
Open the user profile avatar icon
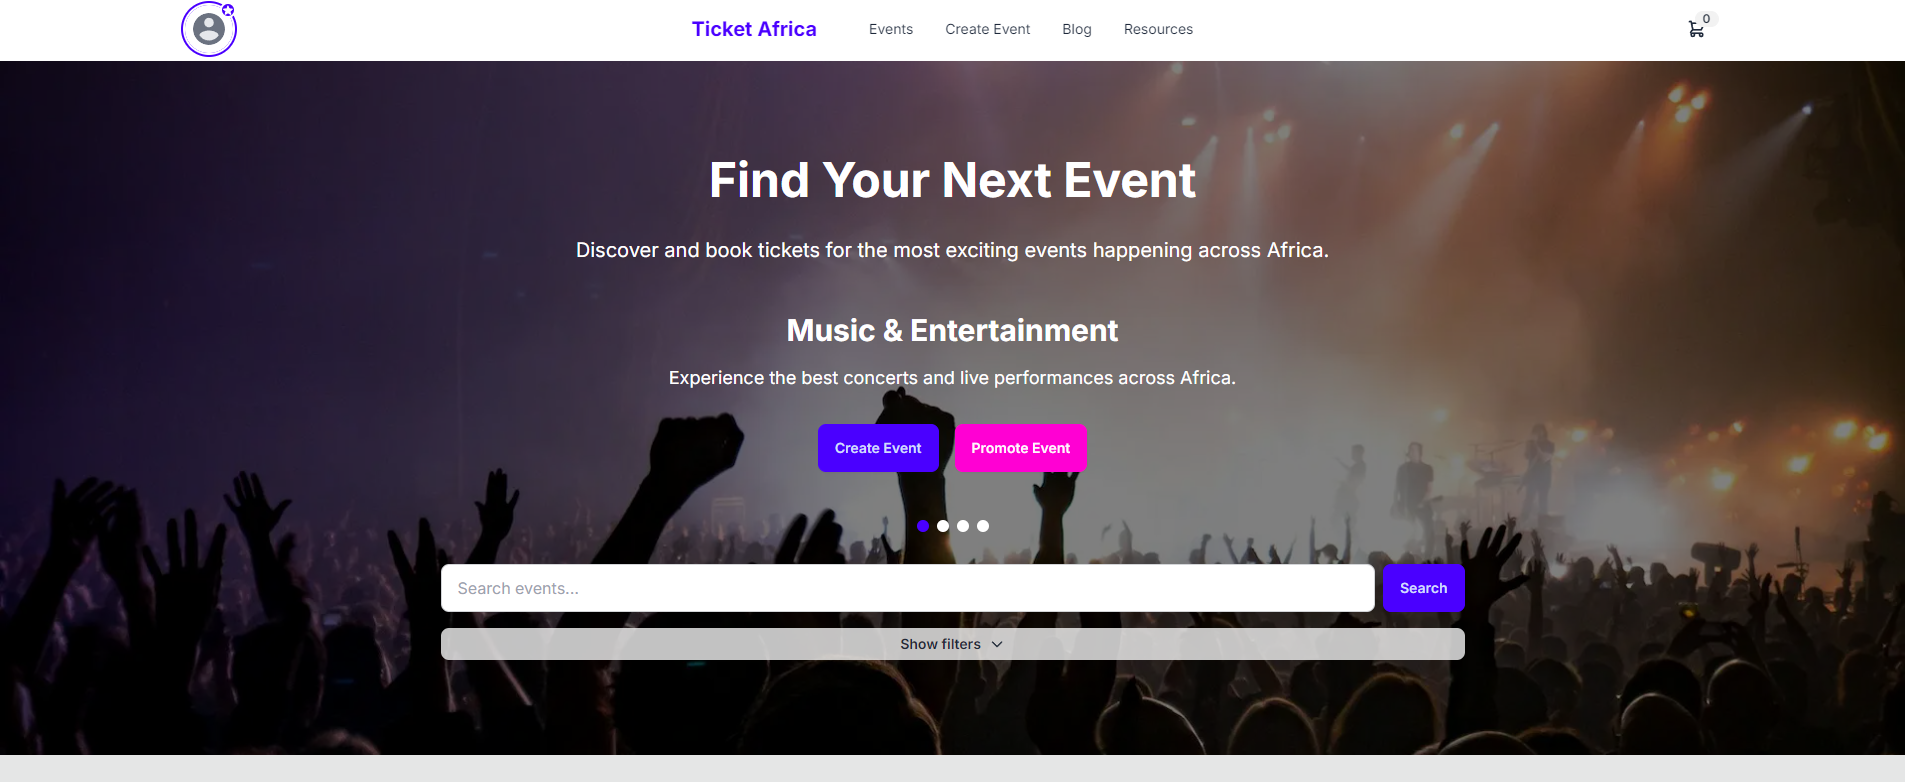click(x=209, y=29)
